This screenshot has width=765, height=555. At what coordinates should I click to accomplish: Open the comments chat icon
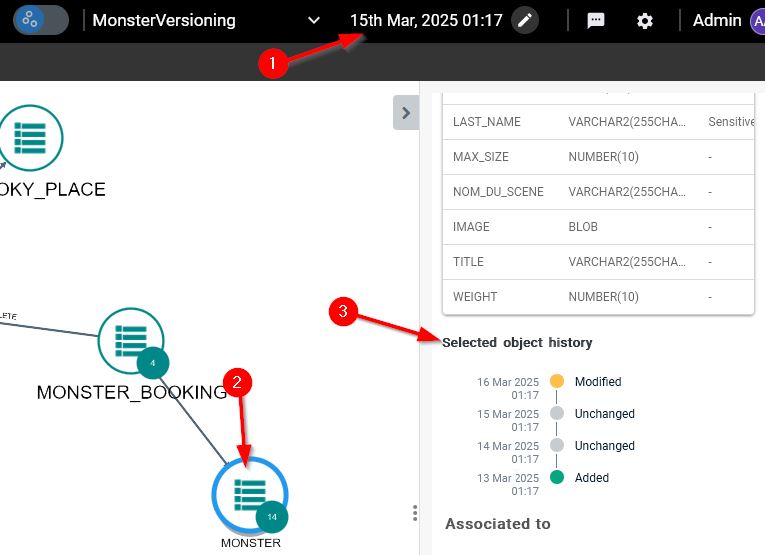(596, 20)
